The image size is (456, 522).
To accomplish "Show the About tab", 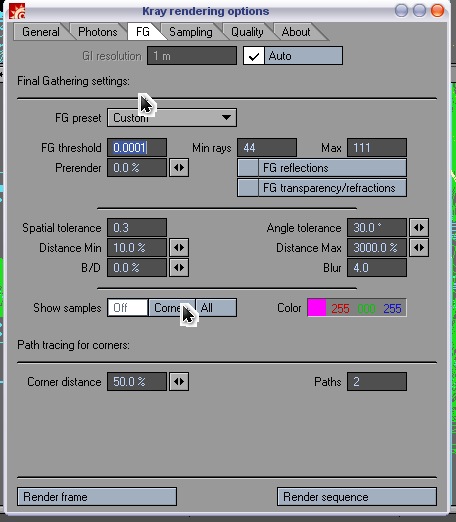I will coord(296,32).
